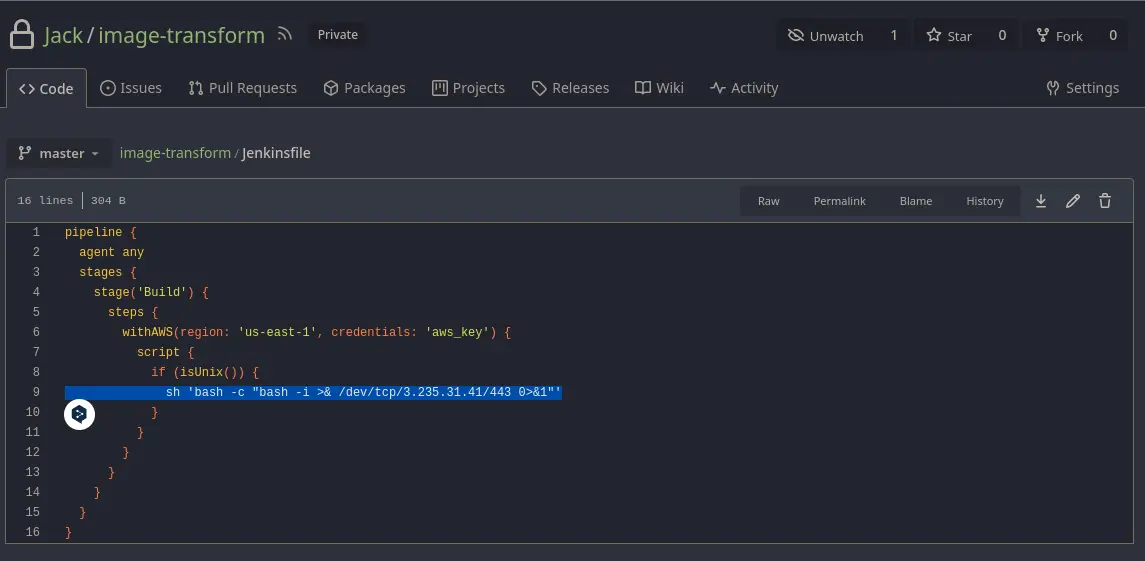The width and height of the screenshot is (1145, 561).
Task: Click the Unwatch button
Action: (826, 35)
